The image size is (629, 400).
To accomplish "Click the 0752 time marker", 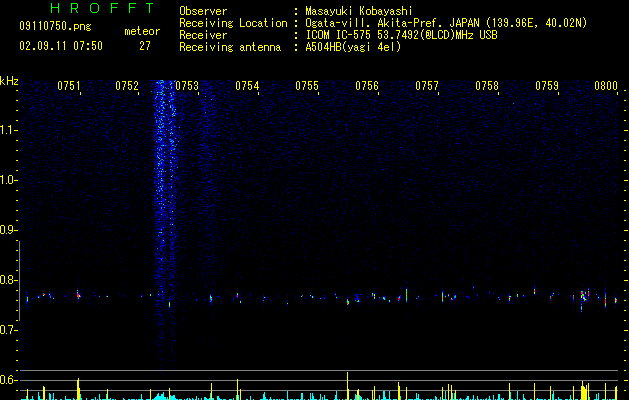I will (127, 86).
